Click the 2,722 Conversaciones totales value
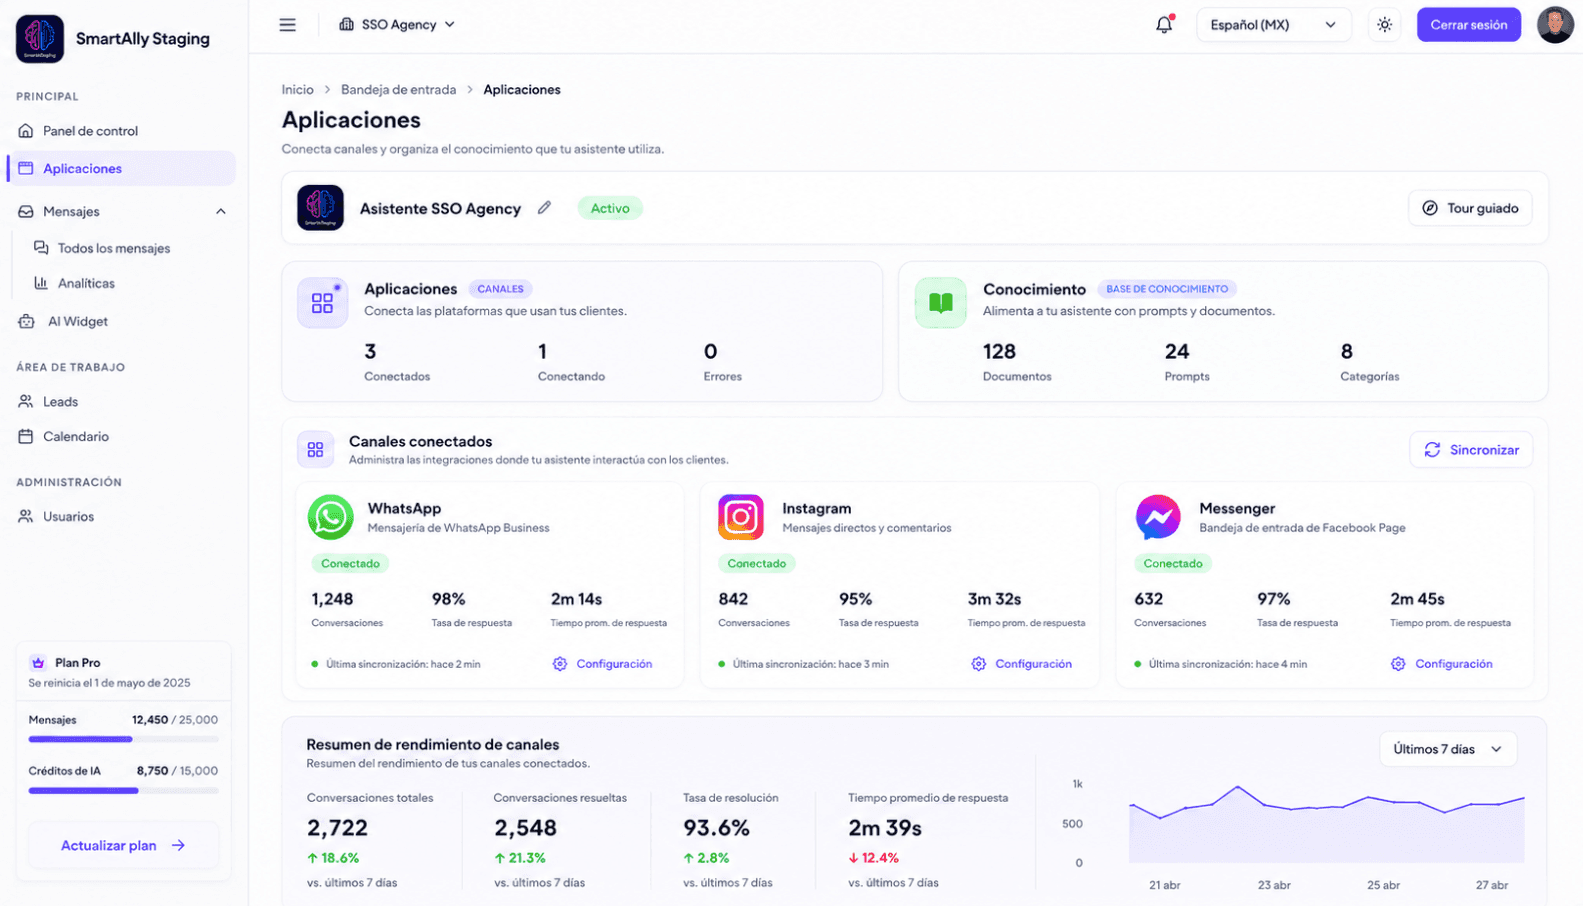 point(337,828)
